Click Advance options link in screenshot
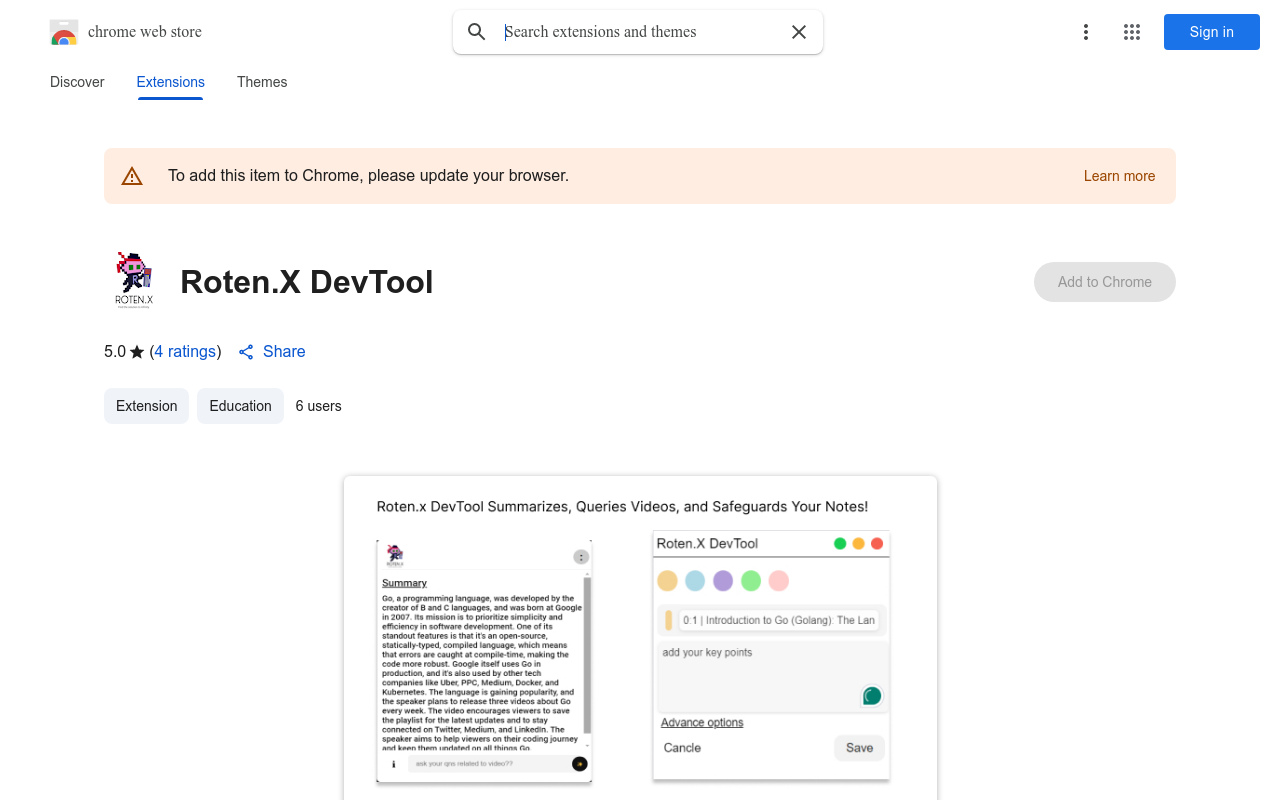 (x=702, y=723)
